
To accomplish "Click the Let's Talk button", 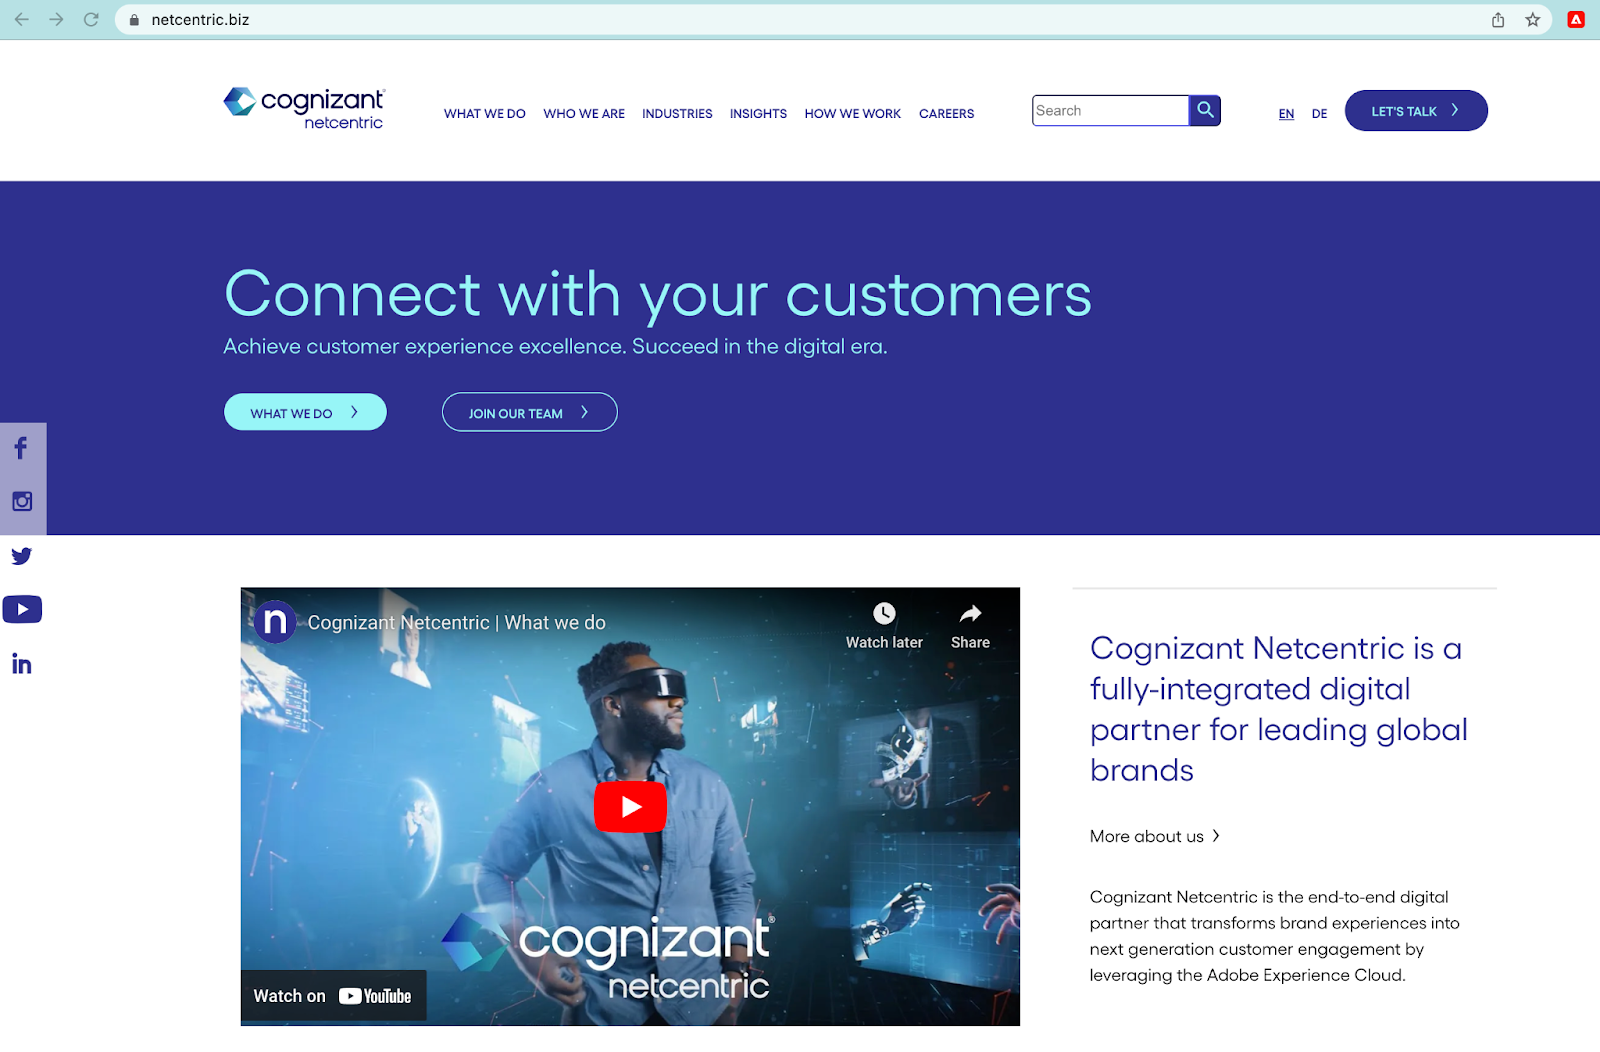I will pos(1416,110).
